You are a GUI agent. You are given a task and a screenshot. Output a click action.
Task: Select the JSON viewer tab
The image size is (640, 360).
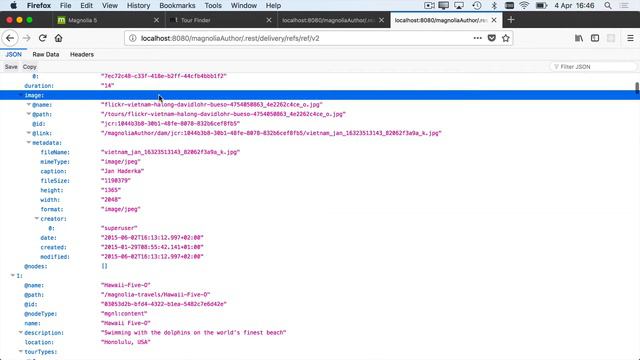tap(13, 54)
